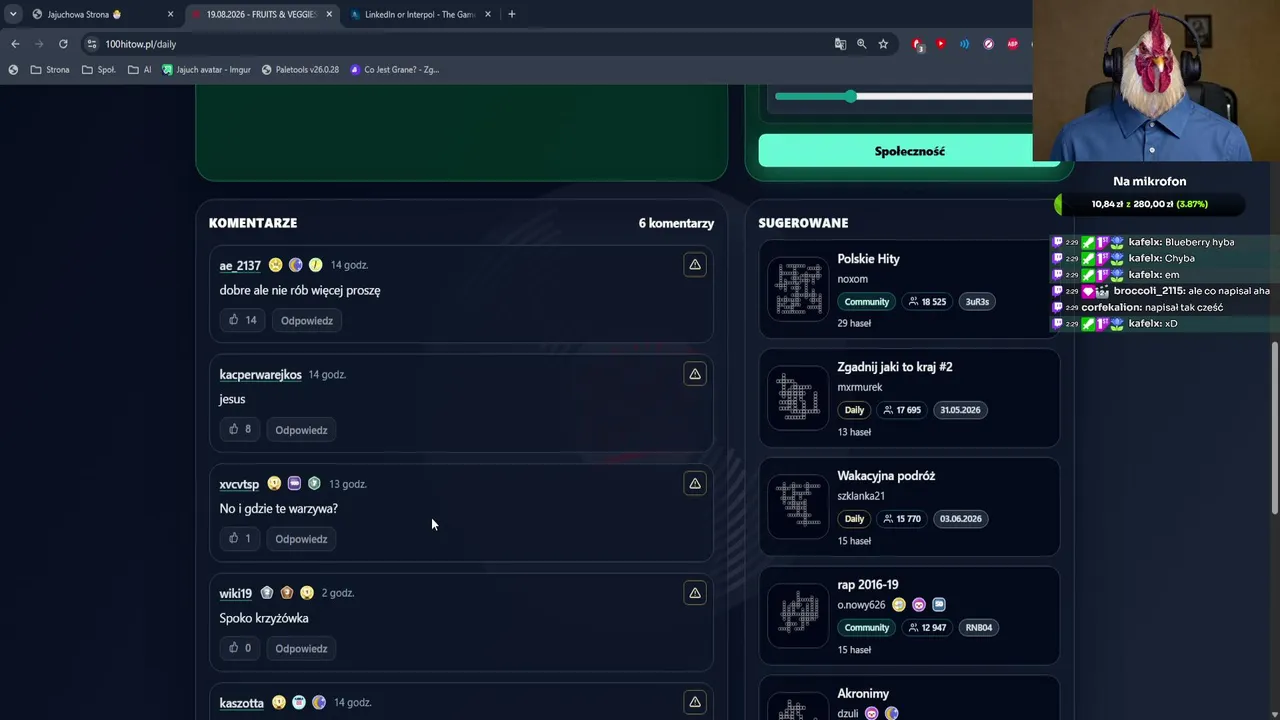The width and height of the screenshot is (1280, 720).
Task: Reply to ae_2137 with the Odpowiedz button
Action: pyautogui.click(x=307, y=321)
